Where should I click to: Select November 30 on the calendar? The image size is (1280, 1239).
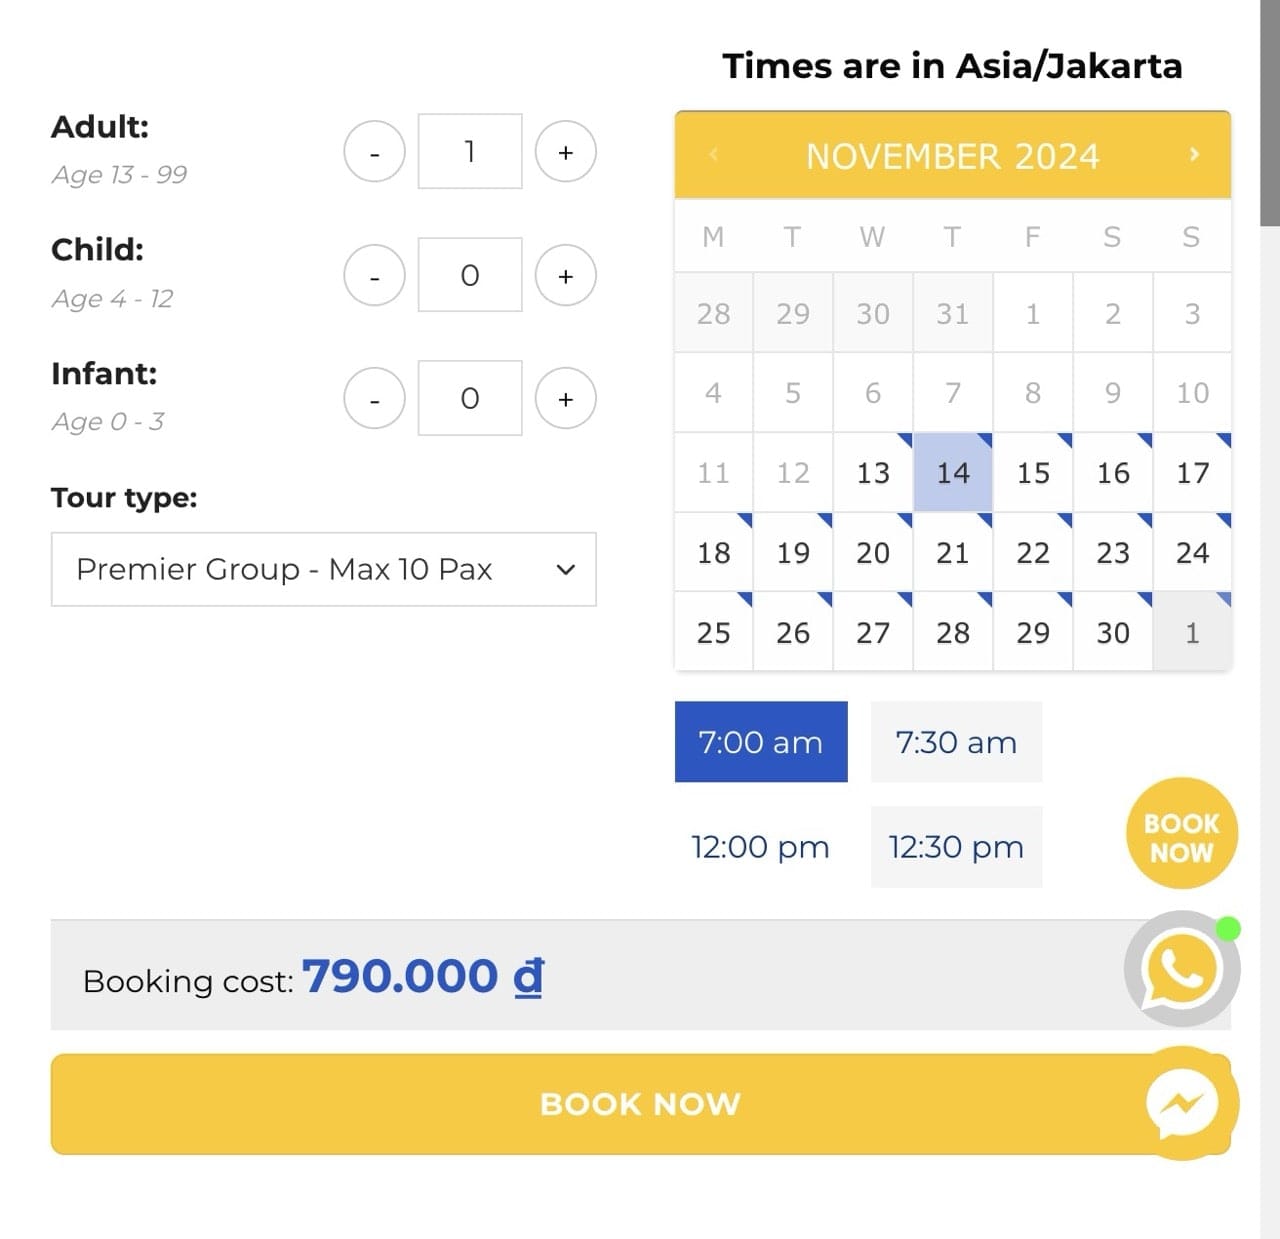(x=1113, y=632)
